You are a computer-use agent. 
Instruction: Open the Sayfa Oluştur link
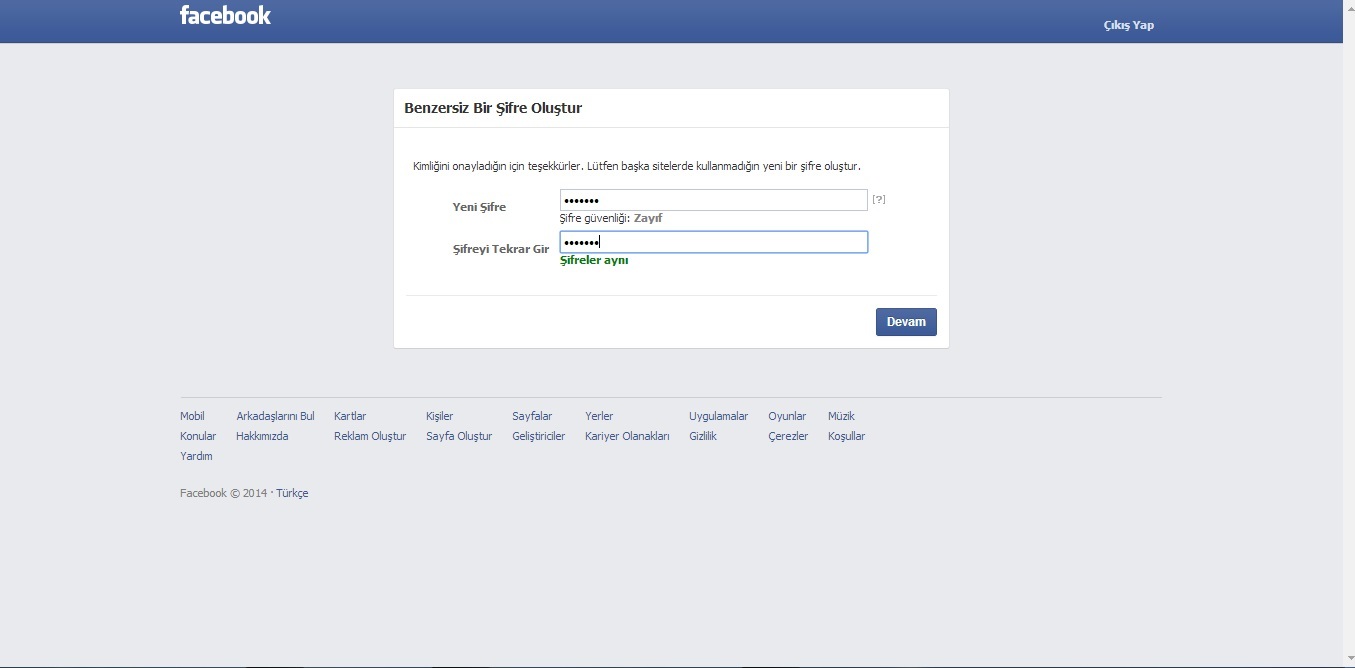pyautogui.click(x=459, y=436)
